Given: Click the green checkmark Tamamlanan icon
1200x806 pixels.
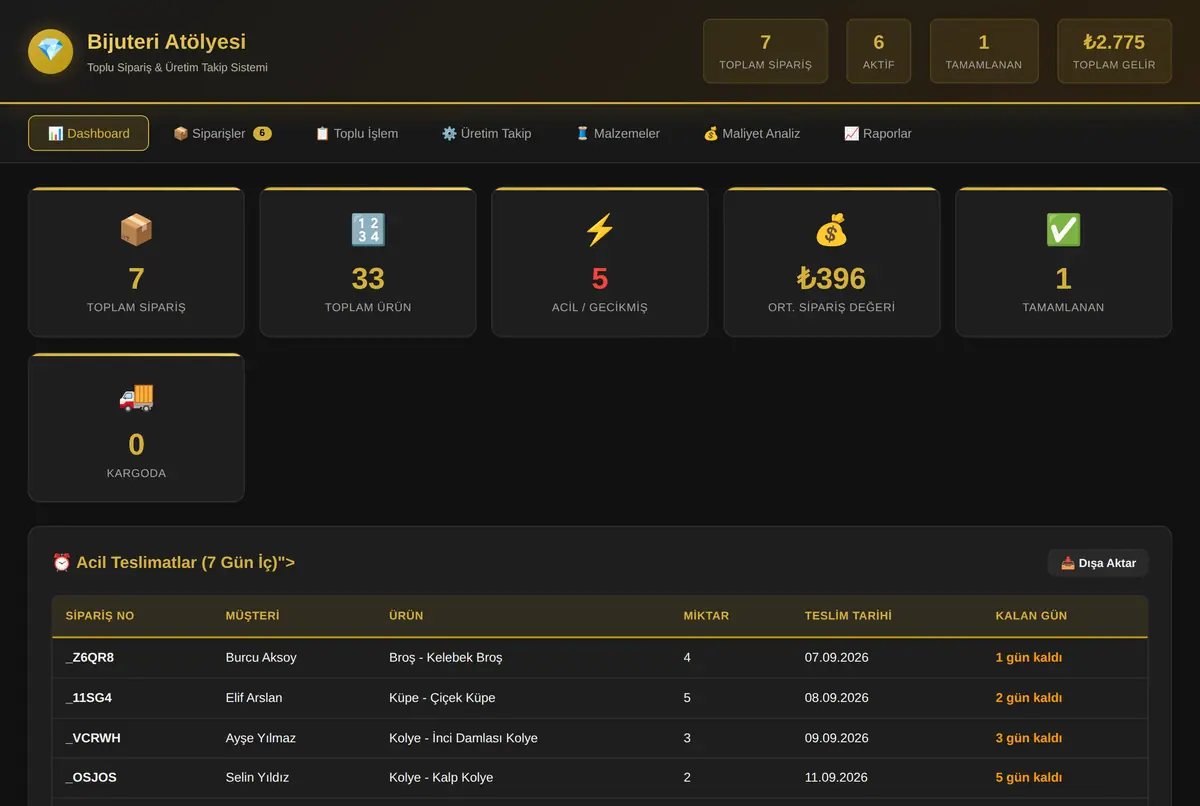Looking at the screenshot, I should pyautogui.click(x=1063, y=230).
